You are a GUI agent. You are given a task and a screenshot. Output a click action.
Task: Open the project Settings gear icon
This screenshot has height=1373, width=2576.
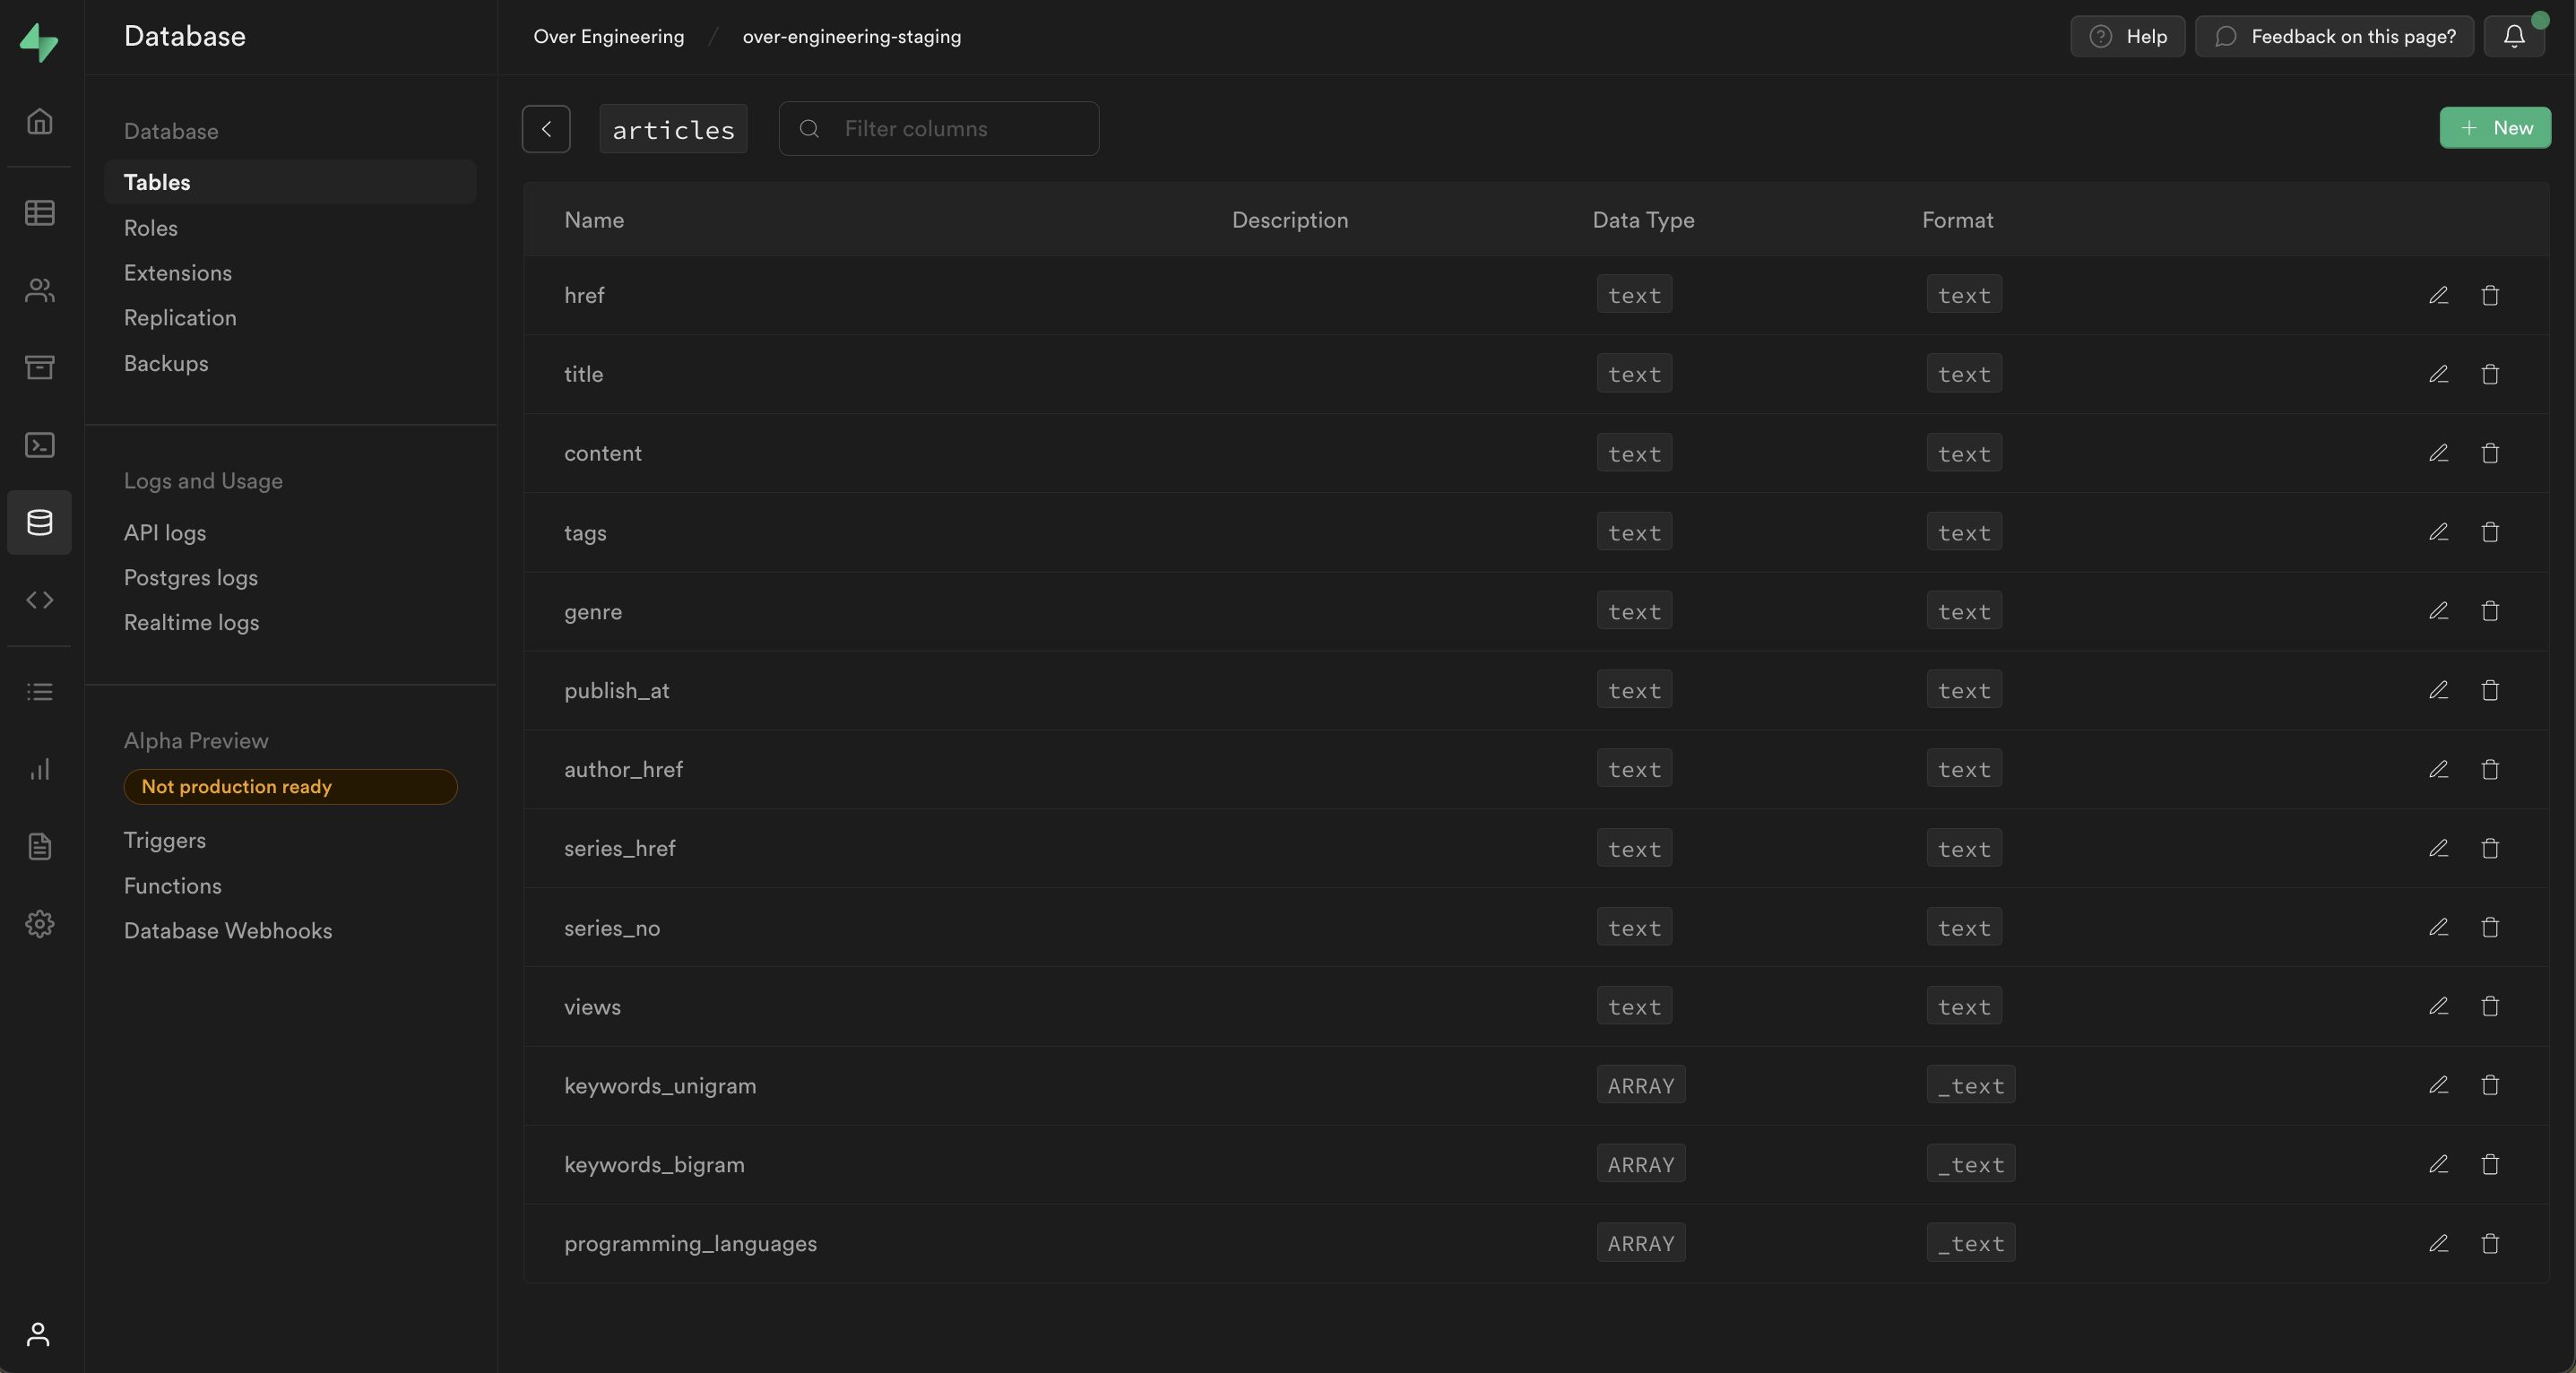pyautogui.click(x=40, y=923)
